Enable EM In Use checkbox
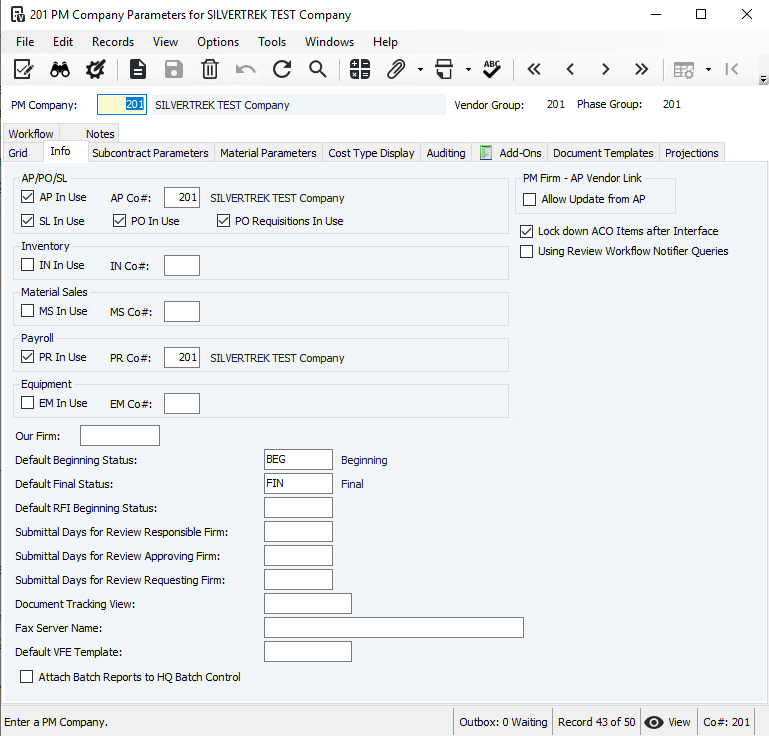The height and width of the screenshot is (736, 769). (27, 403)
